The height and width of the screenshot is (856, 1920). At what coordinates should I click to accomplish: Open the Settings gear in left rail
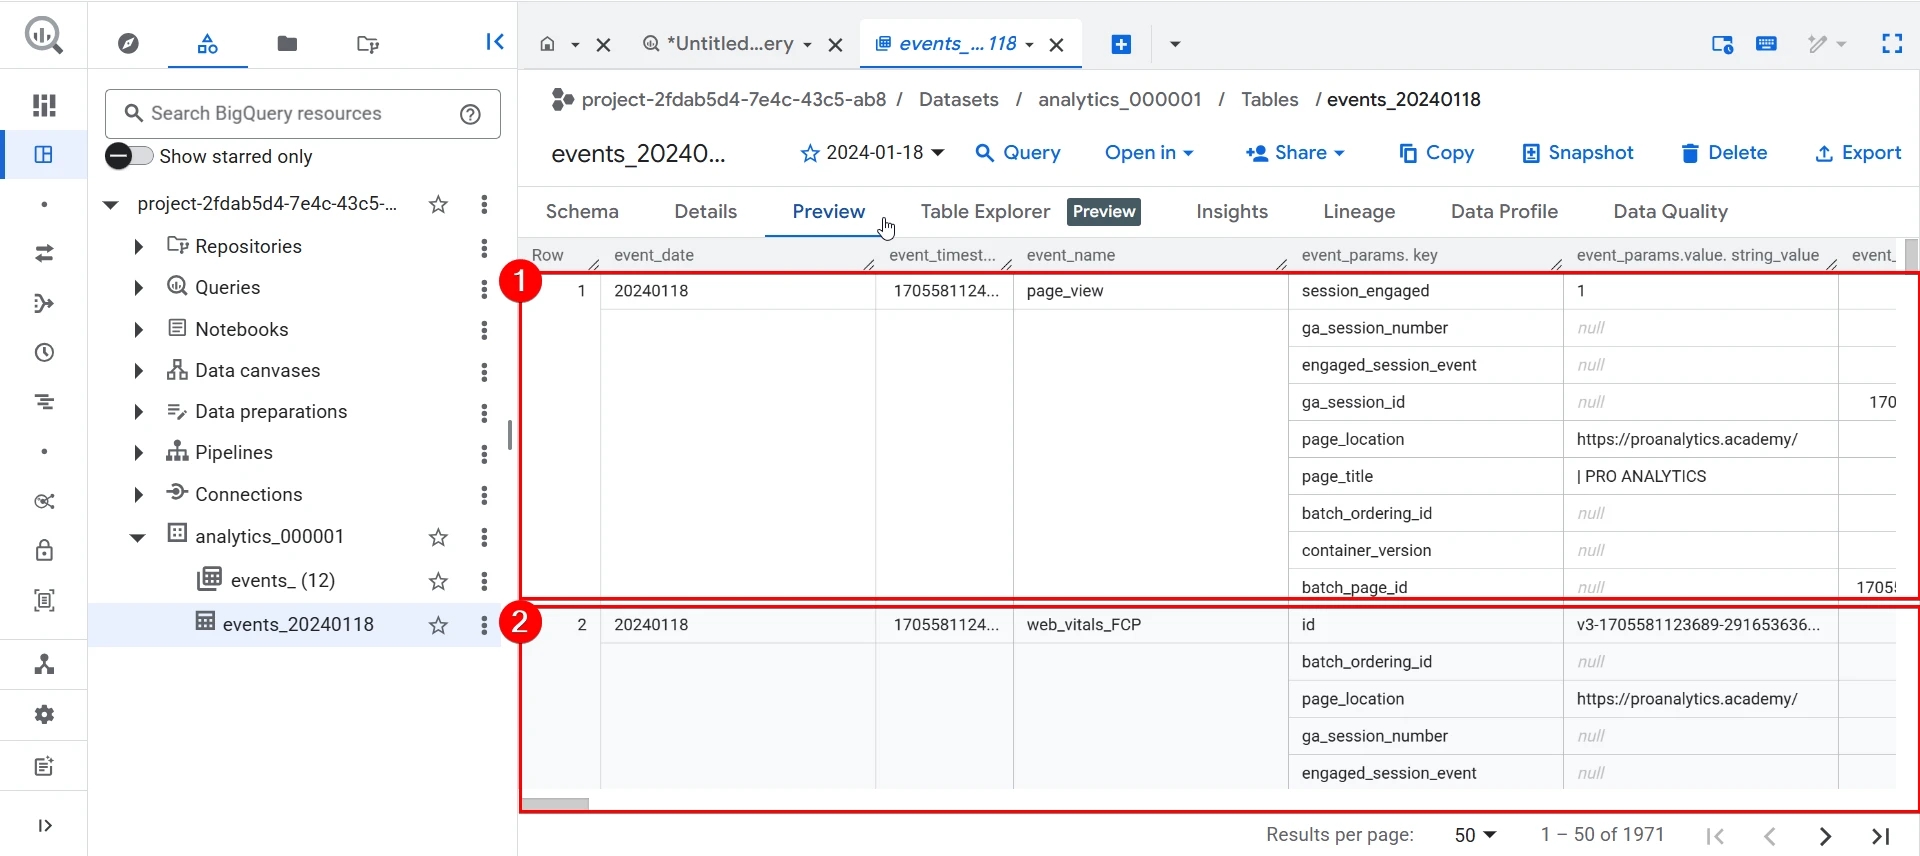click(x=44, y=714)
